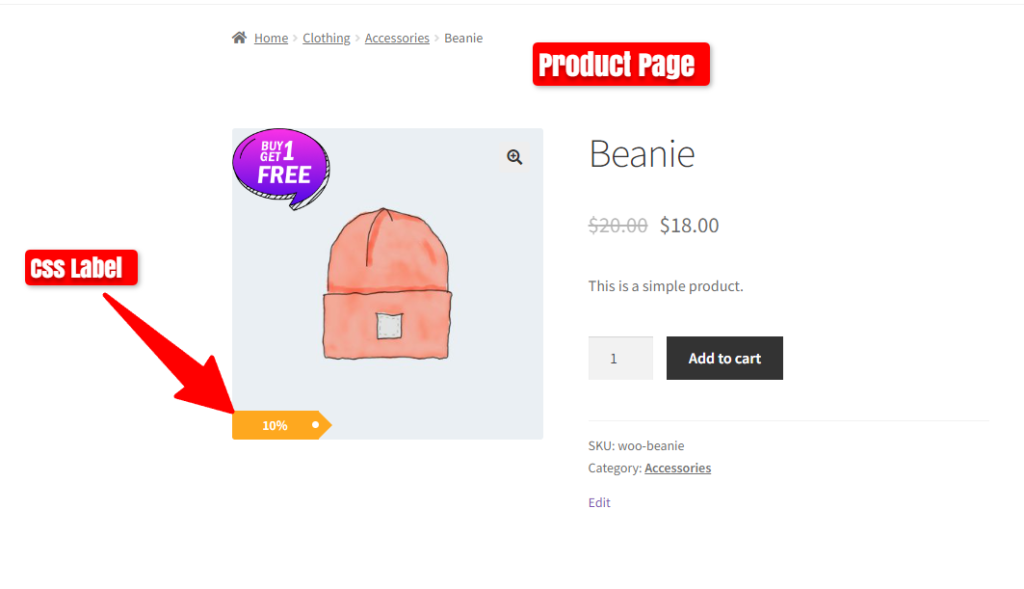The image size is (1024, 589).
Task: Click the Accessories category link near the SKU
Action: pos(677,467)
